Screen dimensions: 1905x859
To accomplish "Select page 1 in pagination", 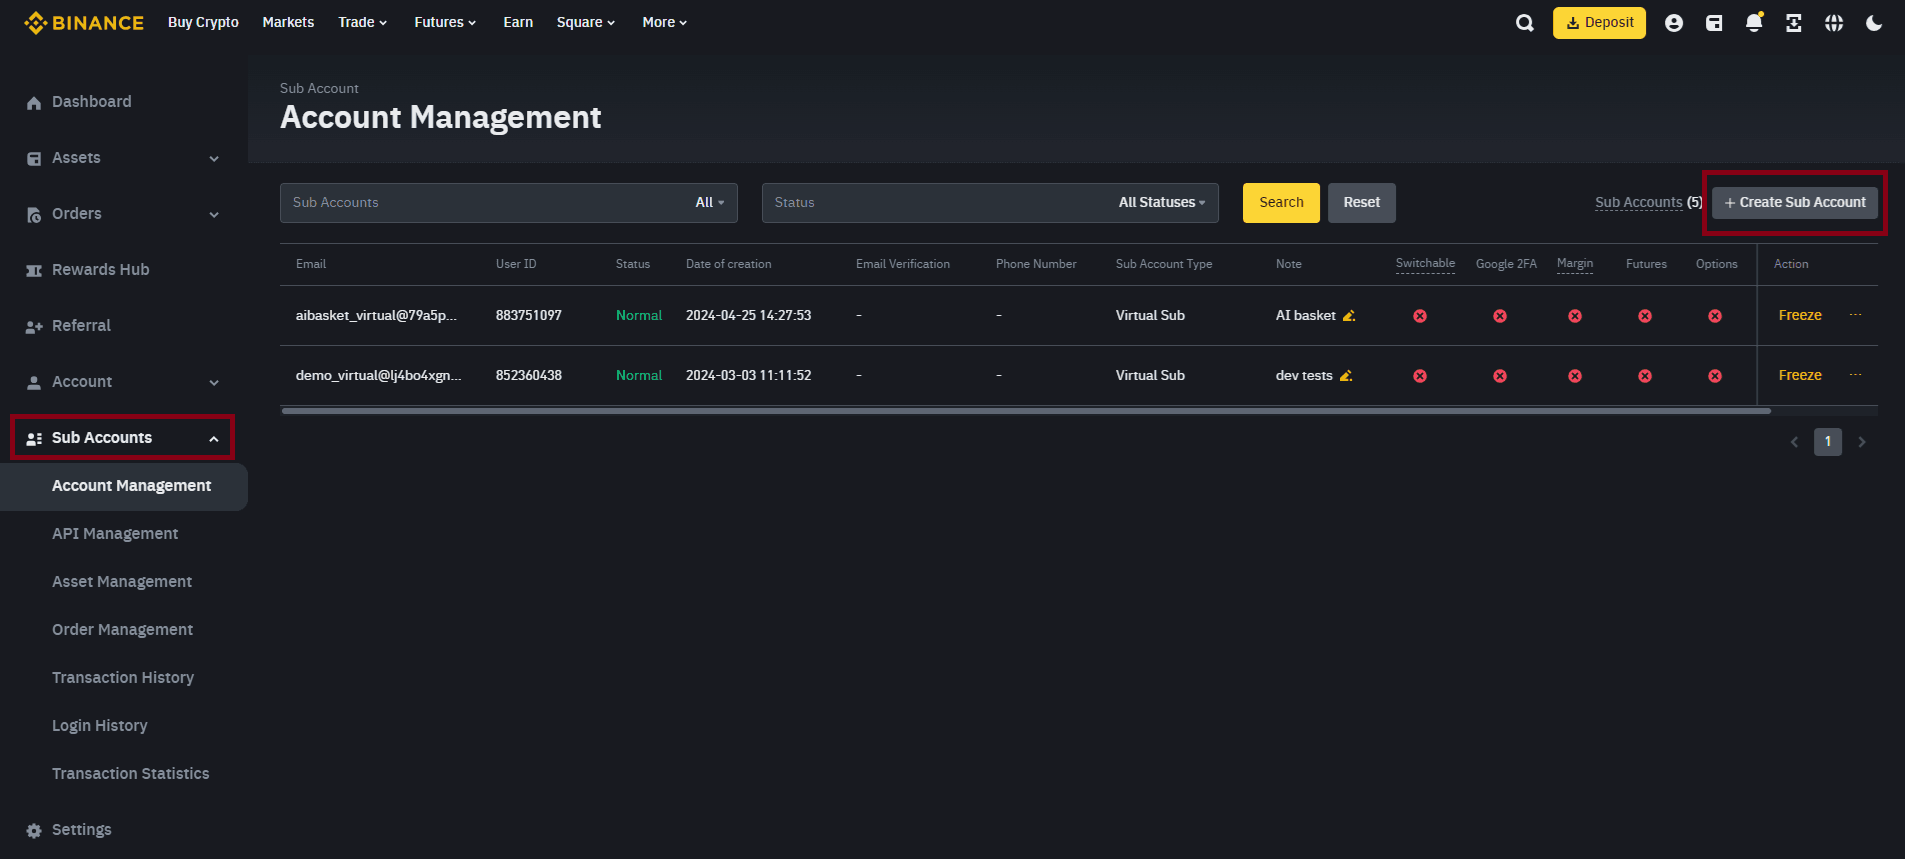I will [x=1828, y=442].
